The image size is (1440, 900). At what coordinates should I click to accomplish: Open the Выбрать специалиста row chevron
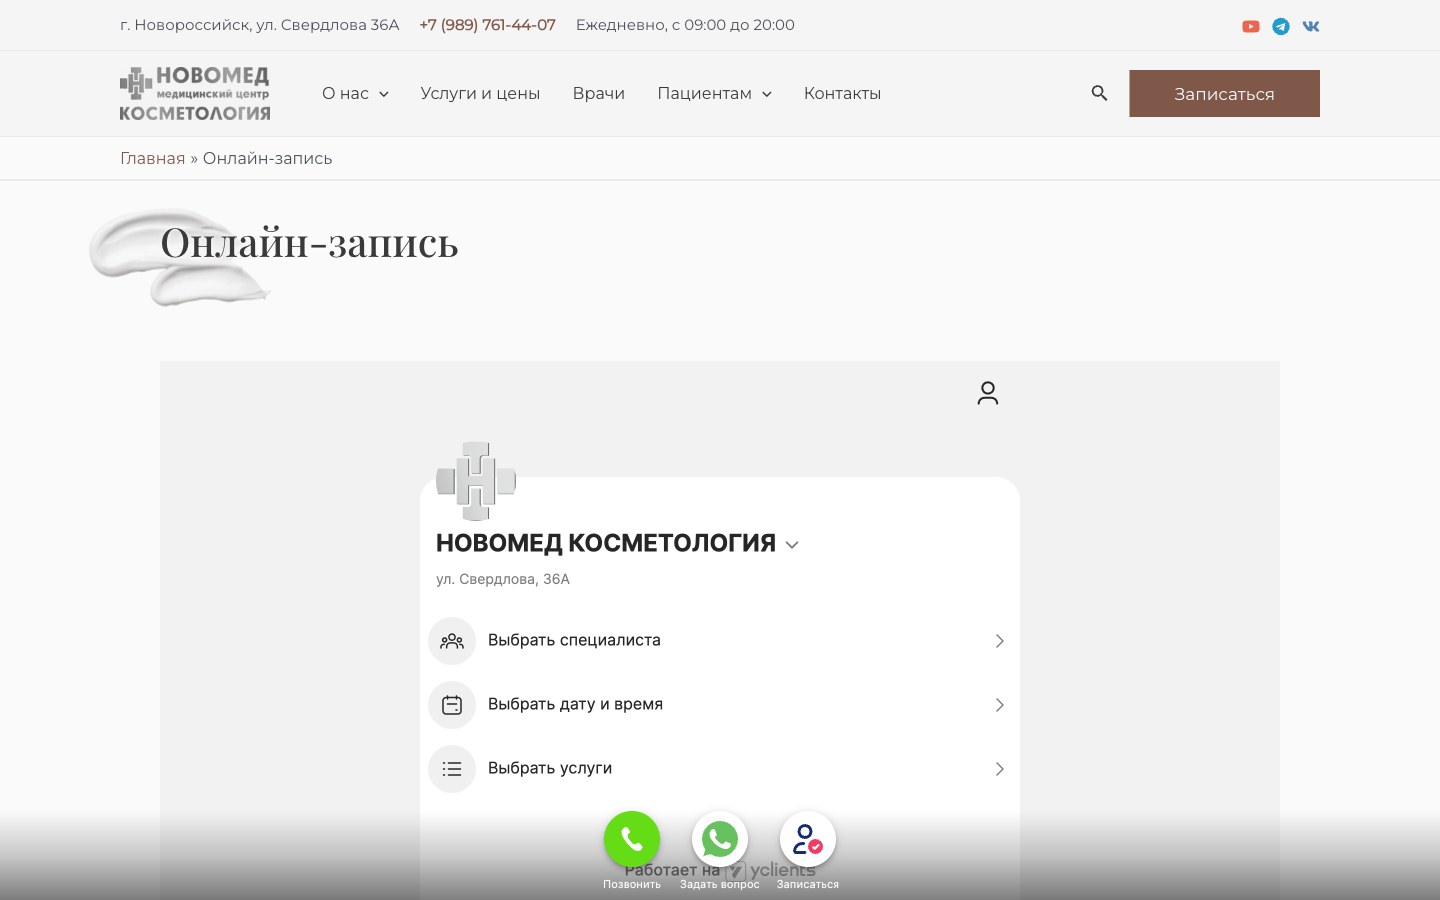pyautogui.click(x=999, y=641)
